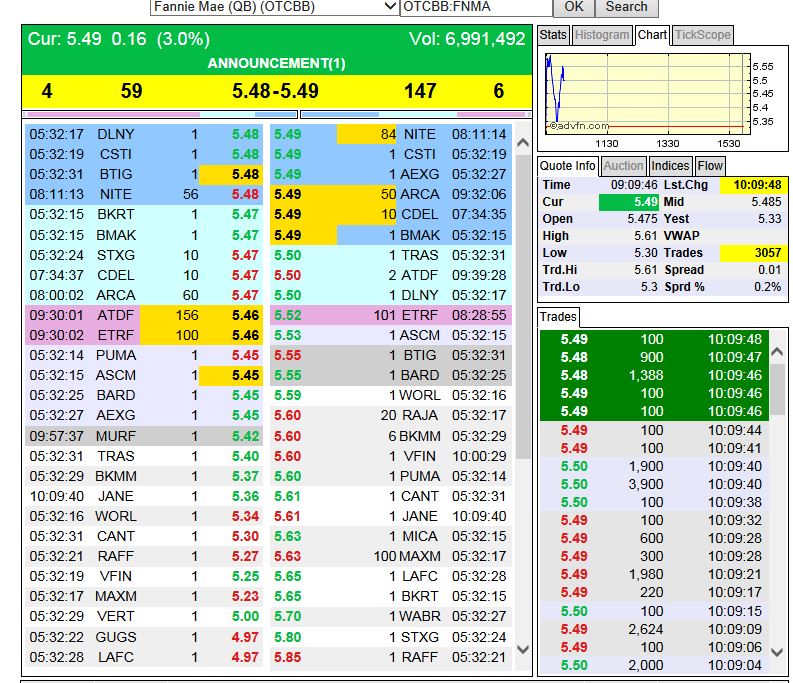This screenshot has height=683, width=793.
Task: Click the bid depth total 59
Action: 131,91
